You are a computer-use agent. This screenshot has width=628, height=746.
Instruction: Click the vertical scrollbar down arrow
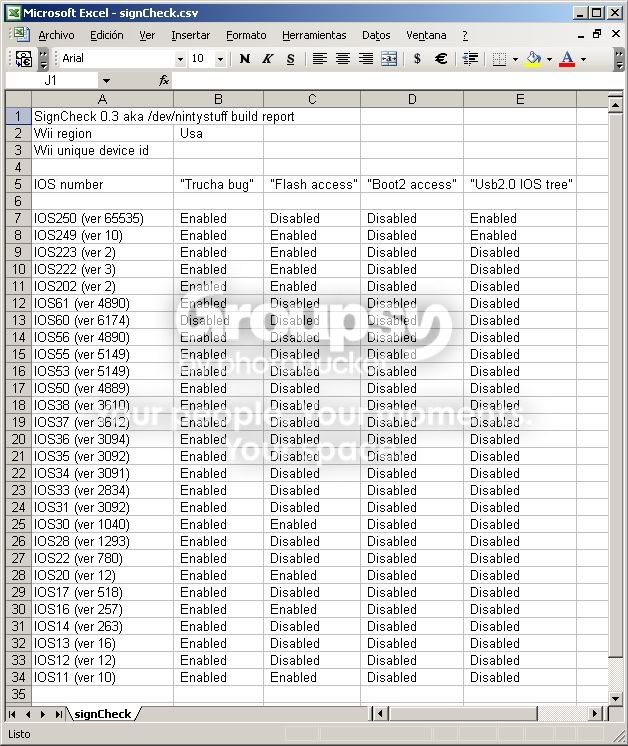coord(615,698)
